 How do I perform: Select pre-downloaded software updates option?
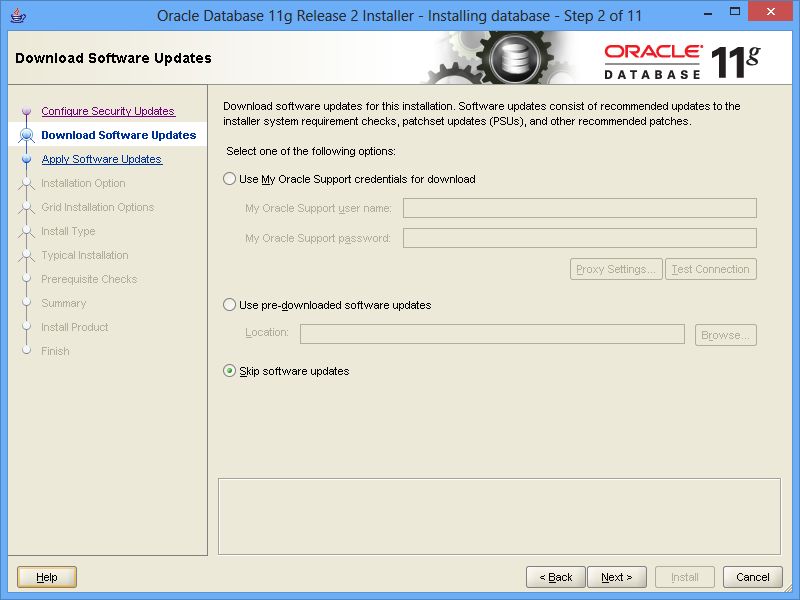[x=230, y=305]
